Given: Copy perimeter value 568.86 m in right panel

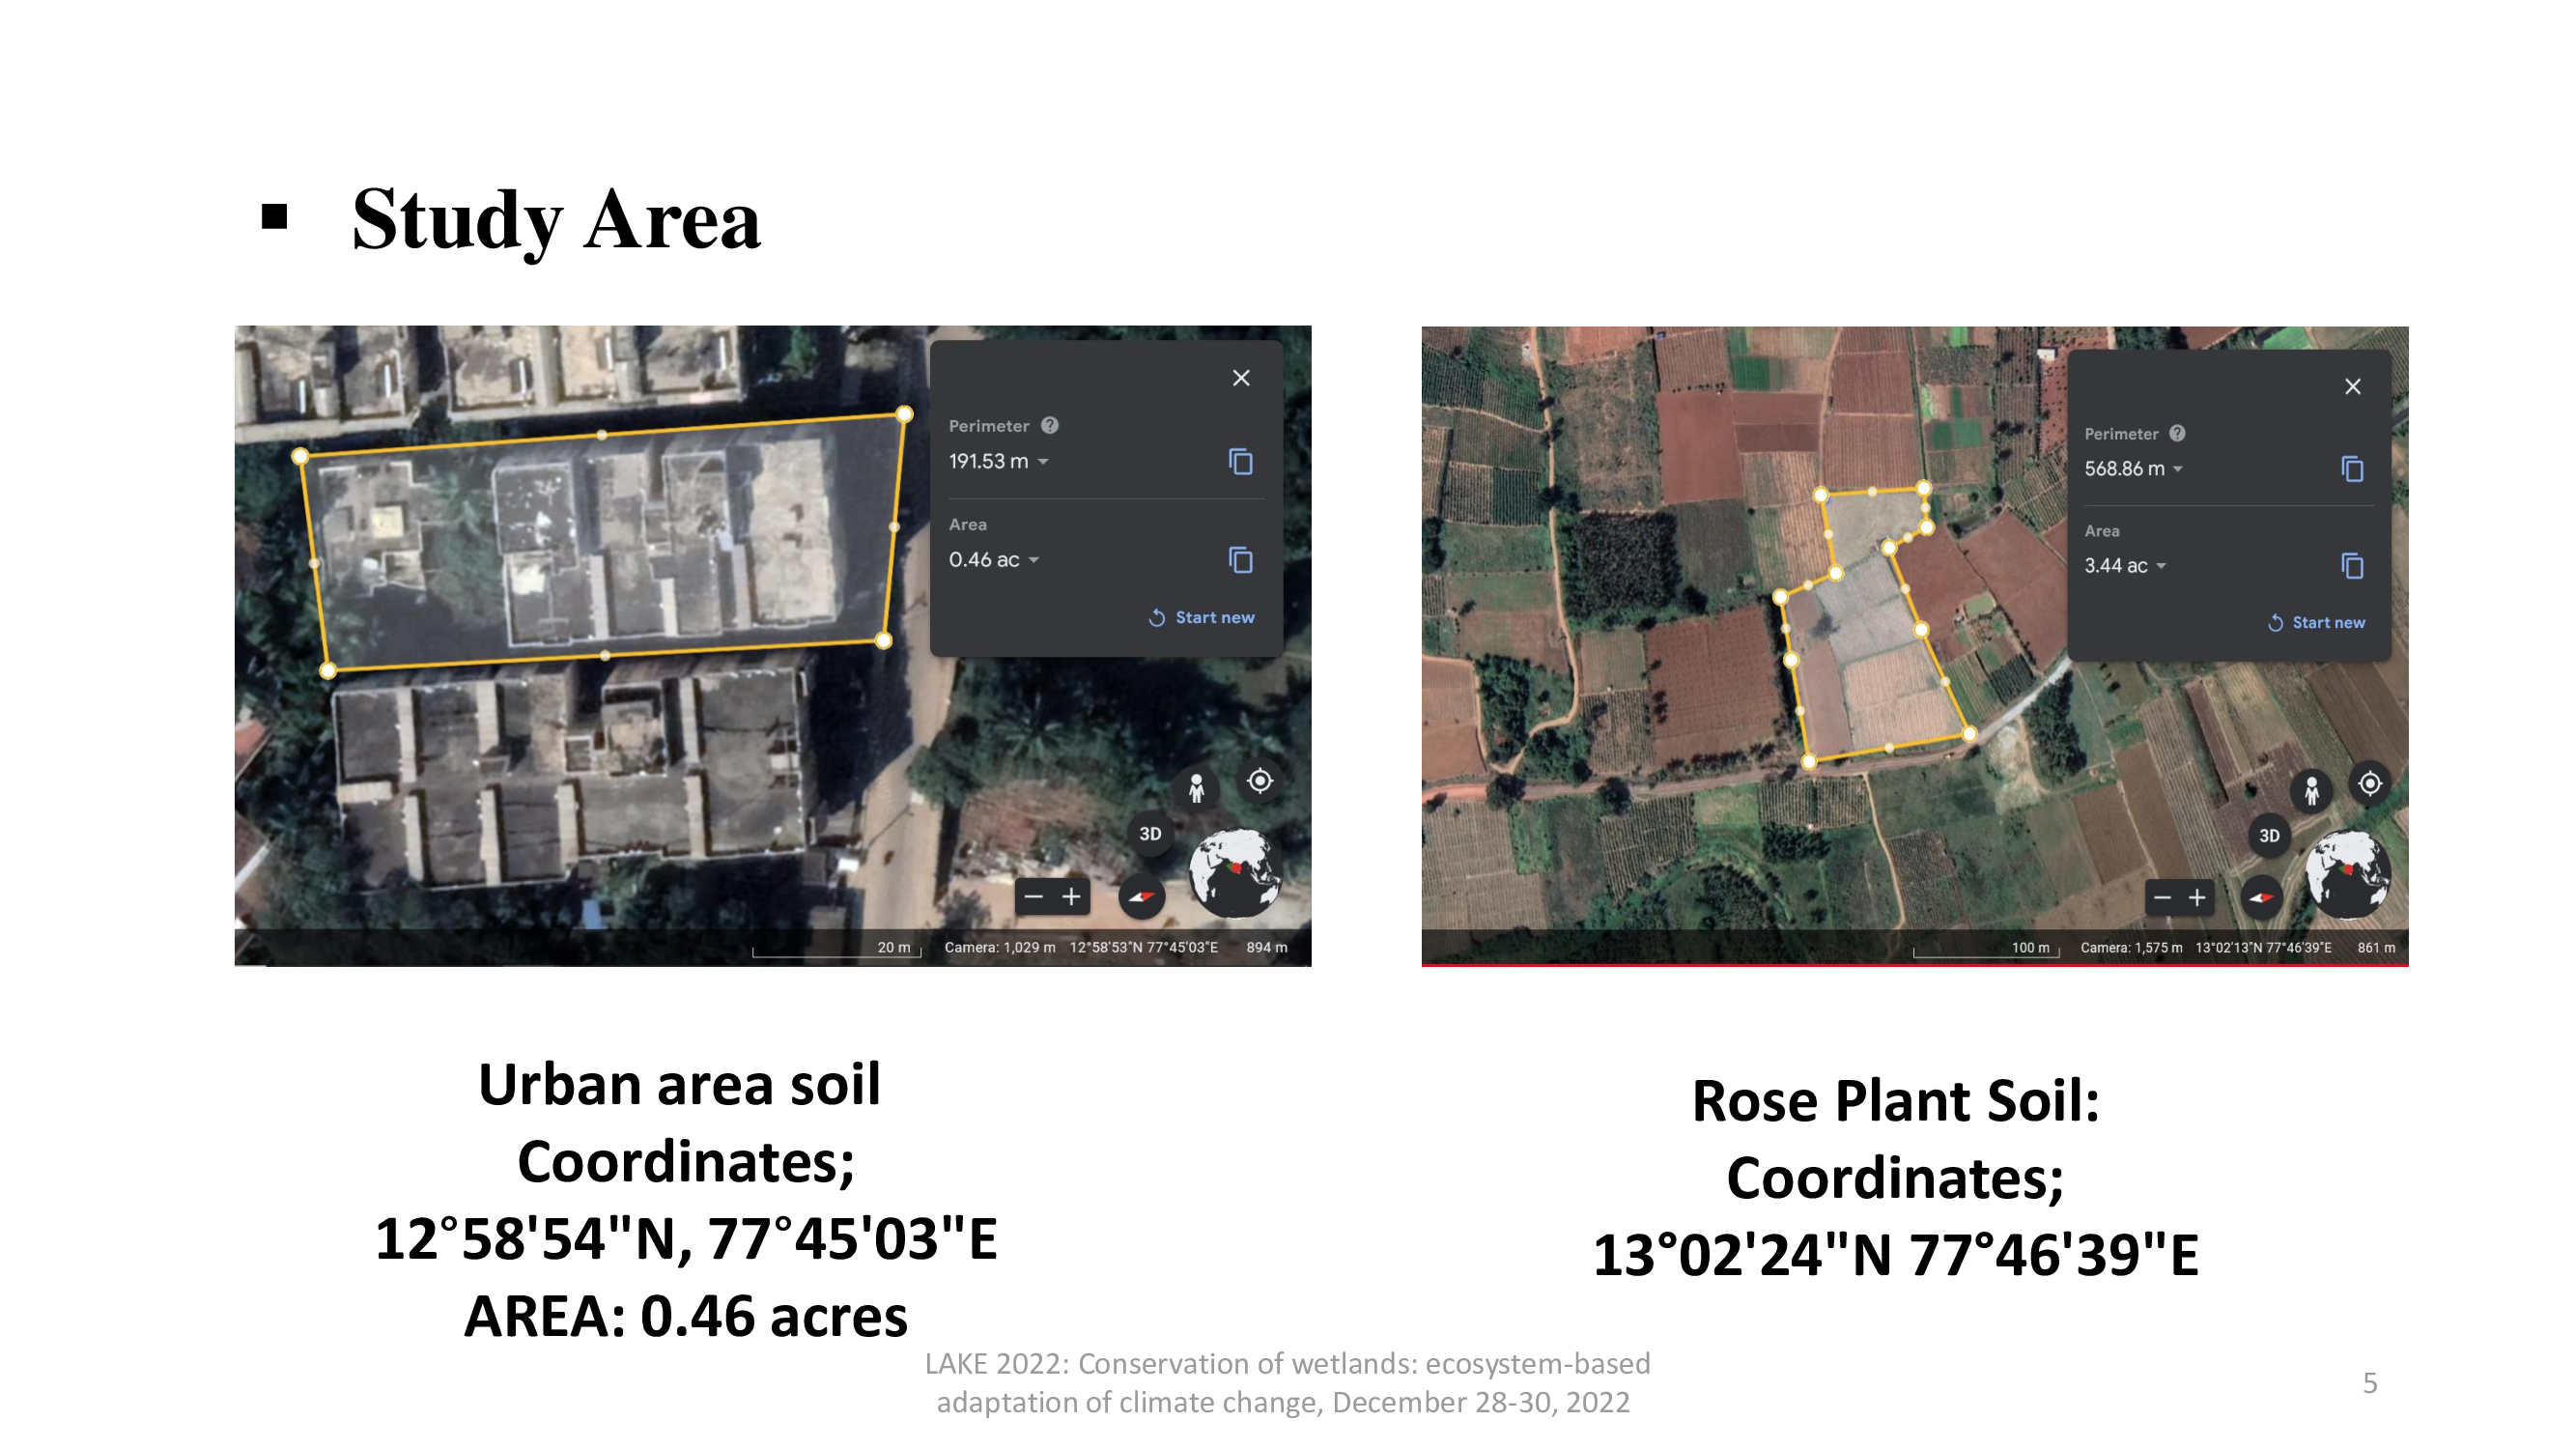Looking at the screenshot, I should coord(2352,469).
